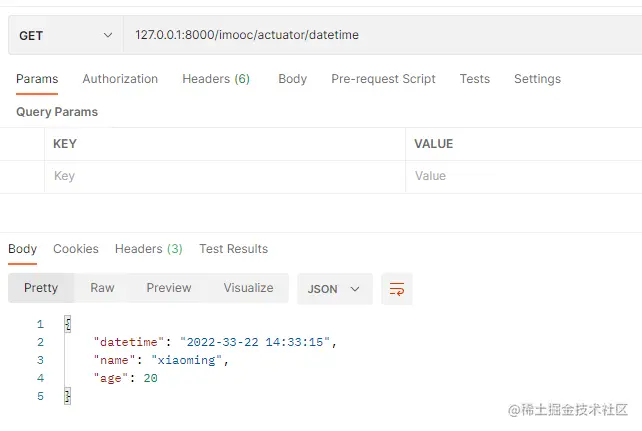This screenshot has height=431, width=642.
Task: Open the request Body tab
Action: [x=292, y=79]
